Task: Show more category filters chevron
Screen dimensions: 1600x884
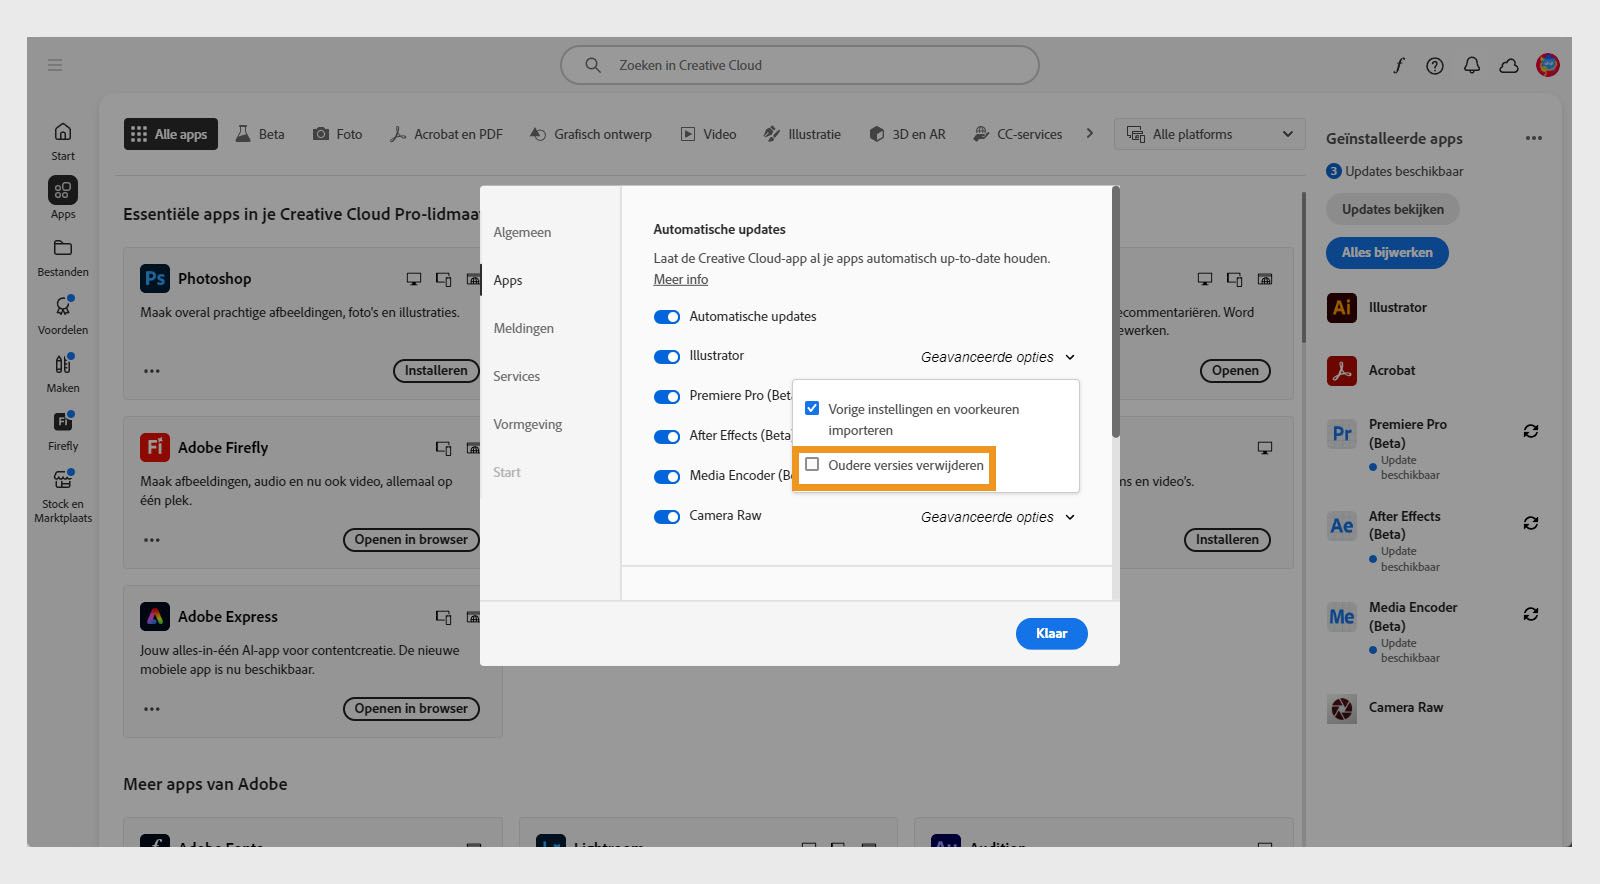Action: tap(1090, 133)
